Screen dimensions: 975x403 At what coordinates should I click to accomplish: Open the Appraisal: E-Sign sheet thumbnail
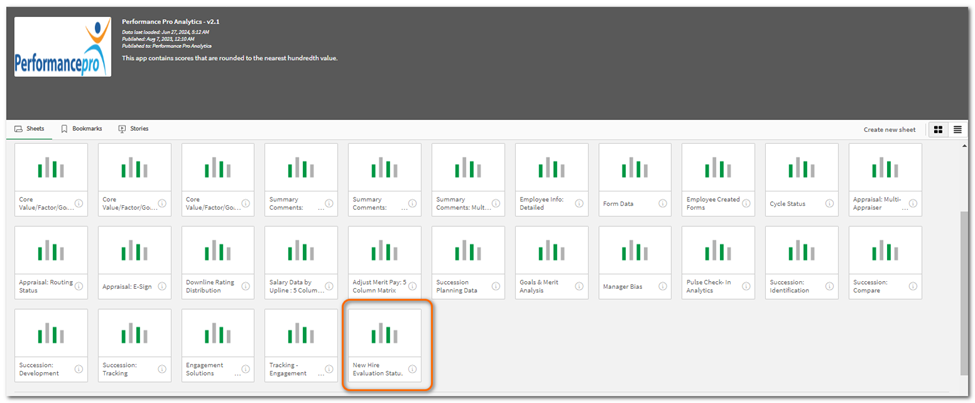134,251
